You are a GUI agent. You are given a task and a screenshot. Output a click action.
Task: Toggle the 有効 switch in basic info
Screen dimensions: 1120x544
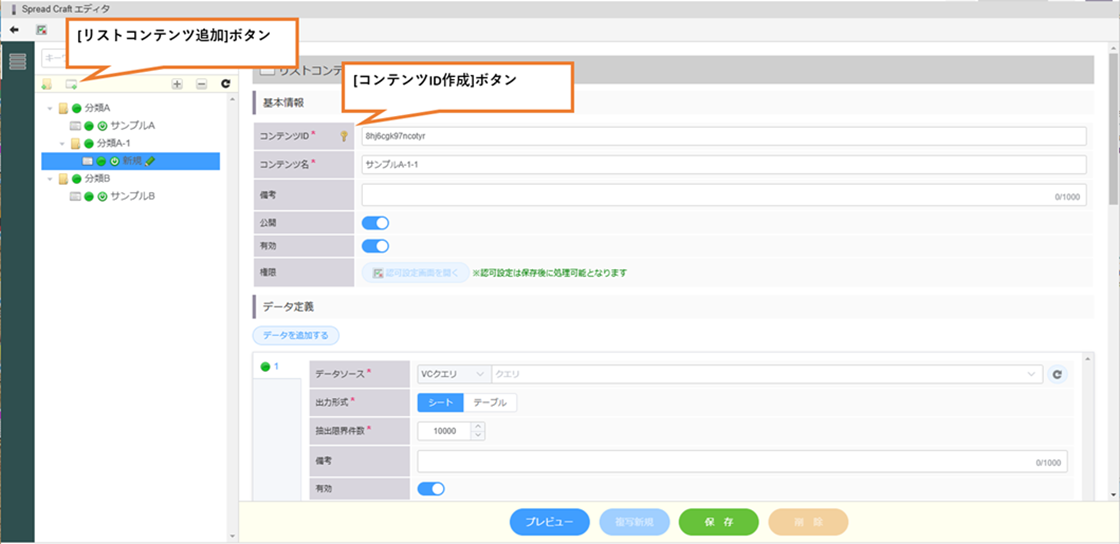[x=375, y=246]
